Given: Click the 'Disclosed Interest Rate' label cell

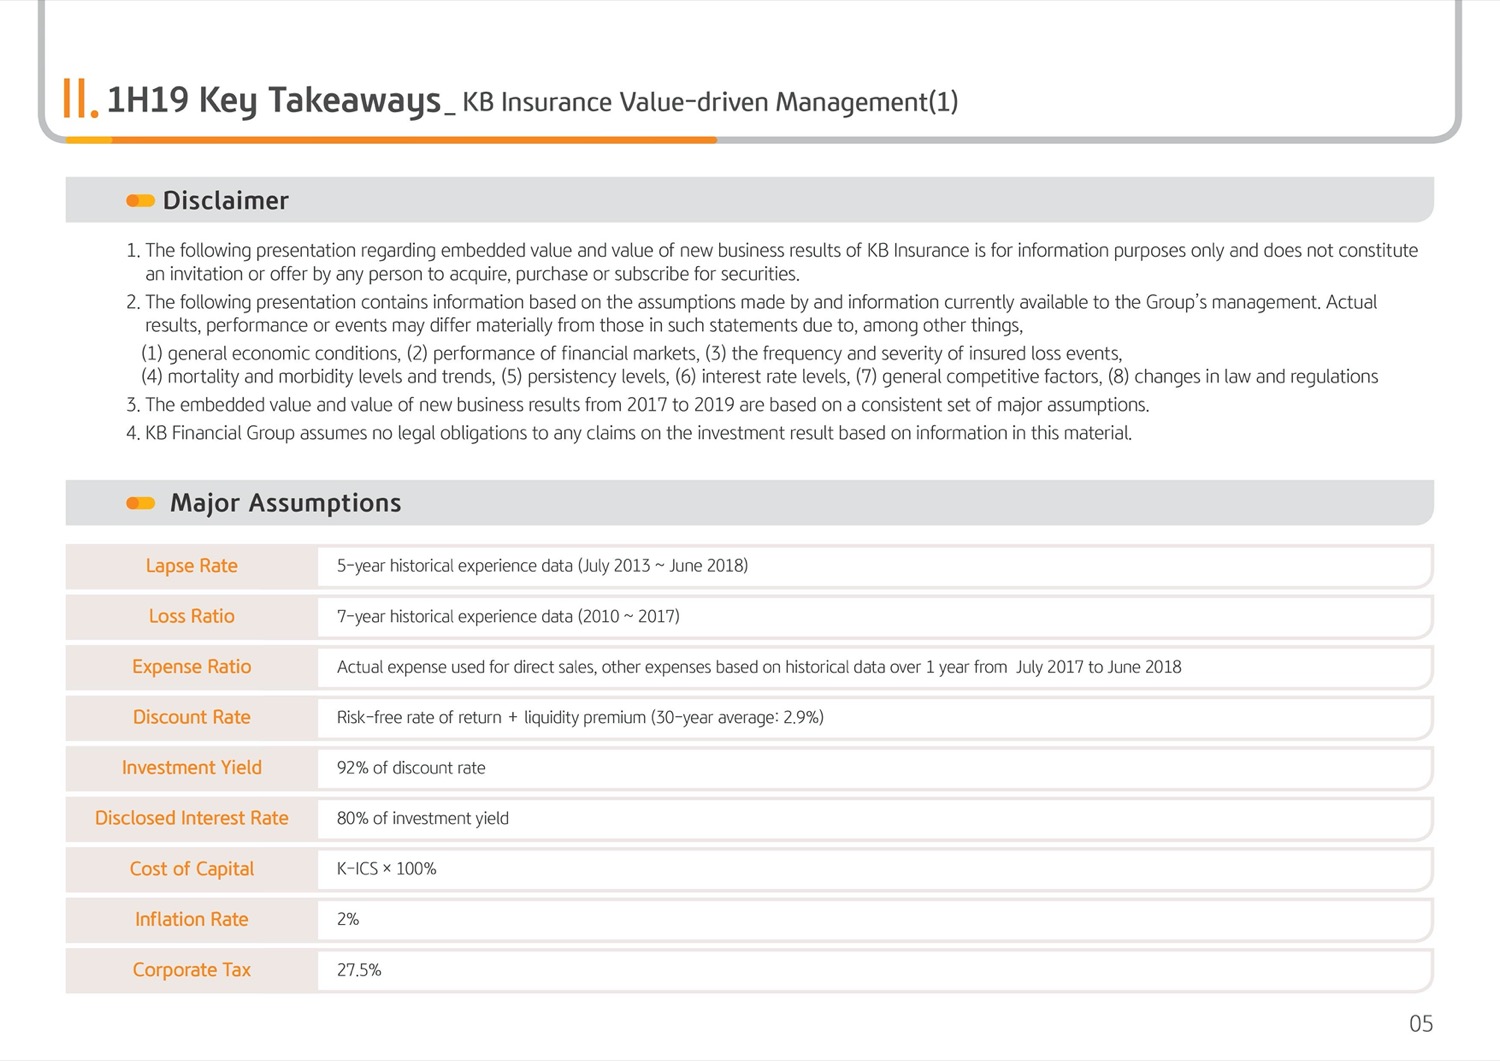Looking at the screenshot, I should (191, 818).
